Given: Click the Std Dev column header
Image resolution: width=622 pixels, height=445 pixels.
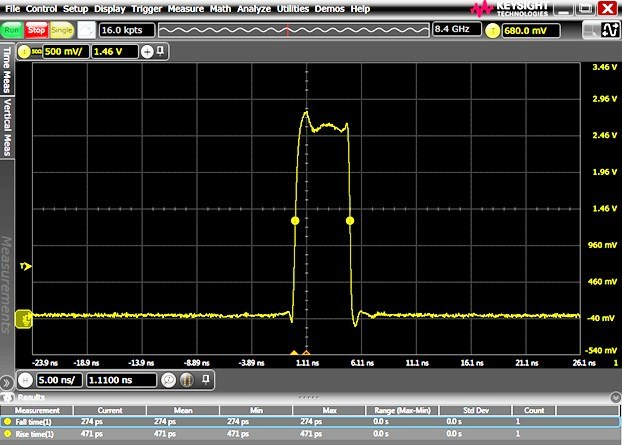Looking at the screenshot, I should coord(476,410).
